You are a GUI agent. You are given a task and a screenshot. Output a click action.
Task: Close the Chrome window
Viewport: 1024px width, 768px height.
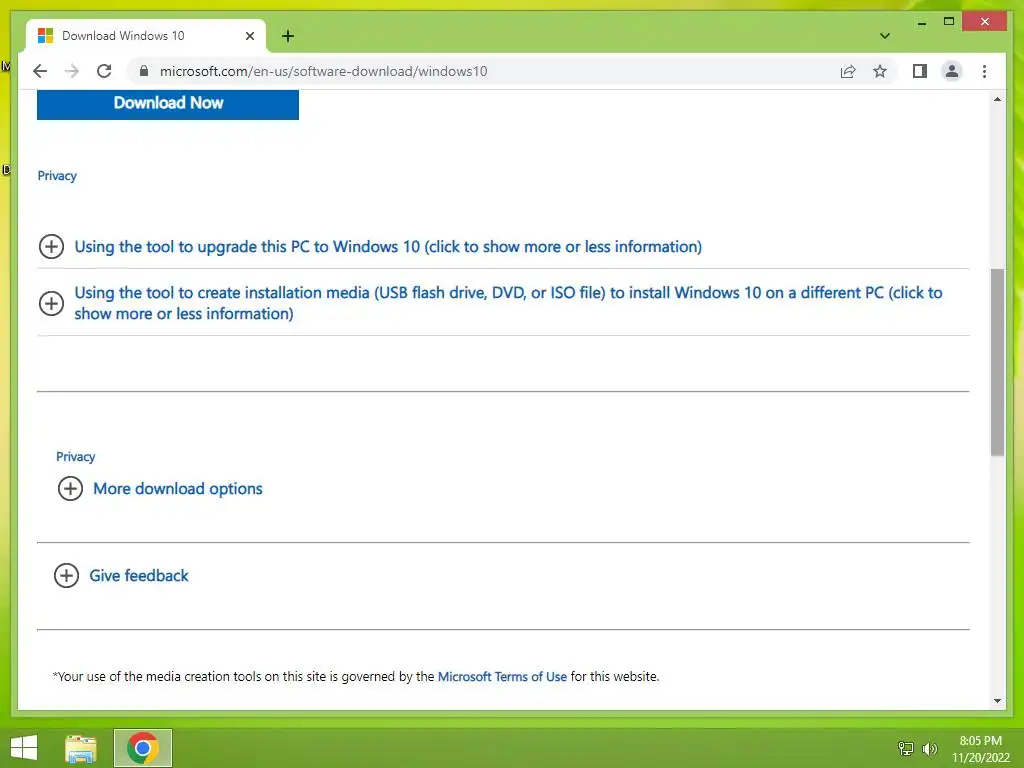pyautogui.click(x=985, y=22)
